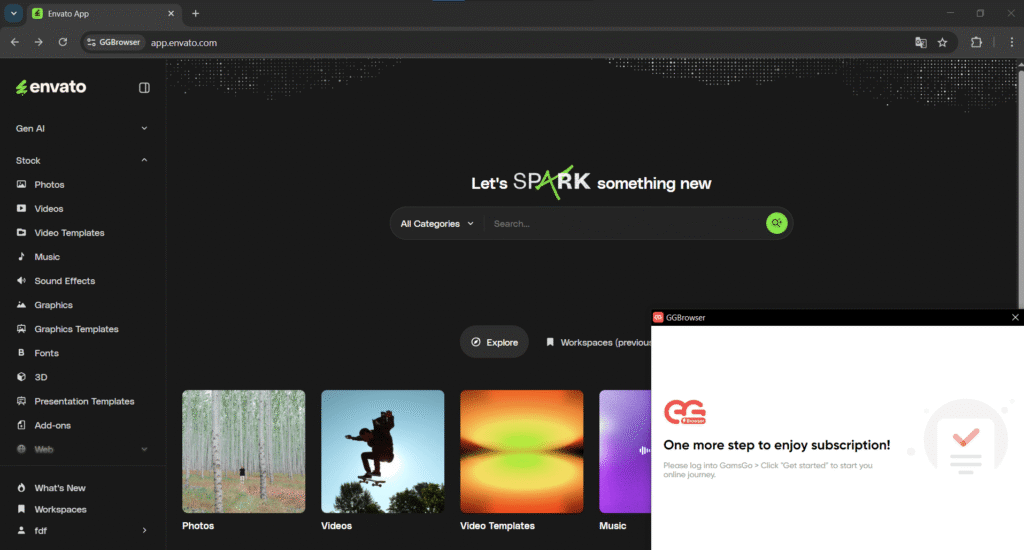Click the Envato logo in the sidebar
This screenshot has height=550, width=1024.
coord(51,87)
